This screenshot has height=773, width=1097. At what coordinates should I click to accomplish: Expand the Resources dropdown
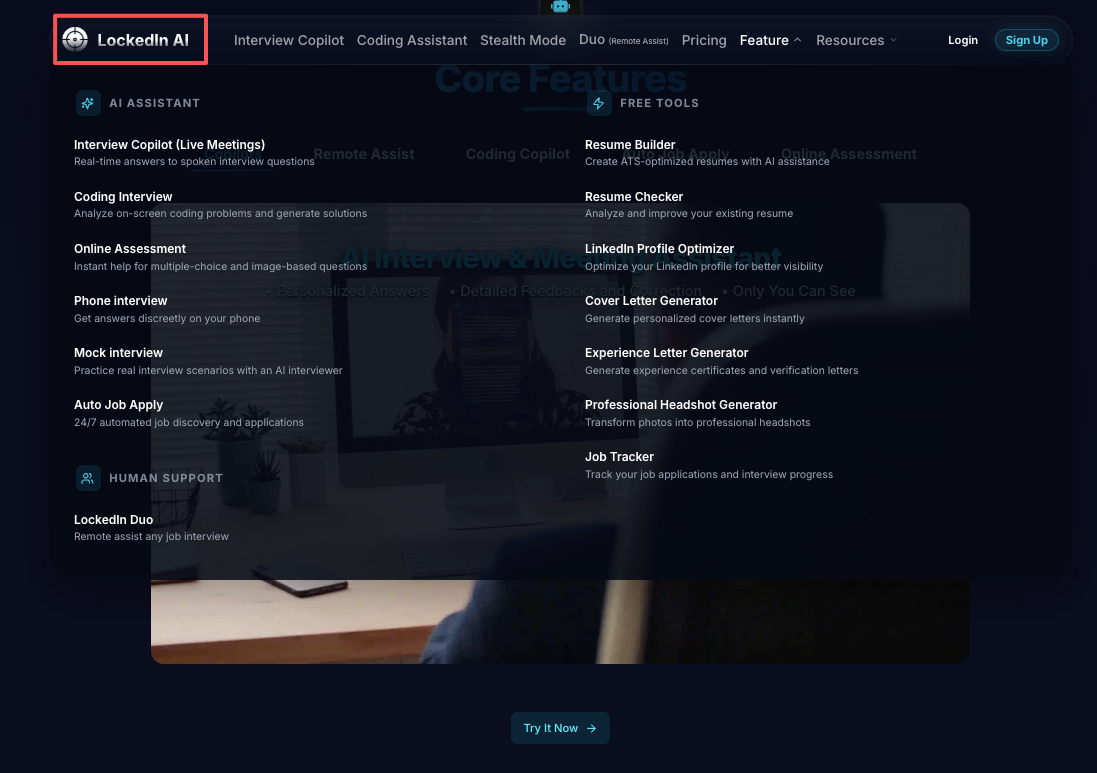coord(856,40)
